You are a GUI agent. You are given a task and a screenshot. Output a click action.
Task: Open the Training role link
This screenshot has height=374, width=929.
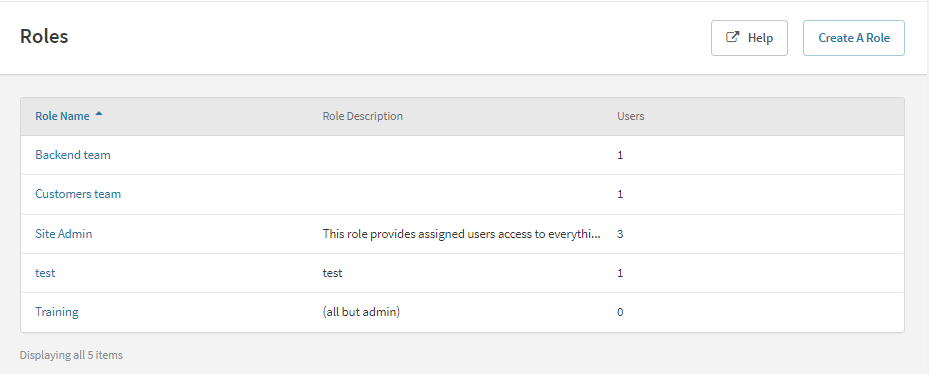tap(57, 312)
